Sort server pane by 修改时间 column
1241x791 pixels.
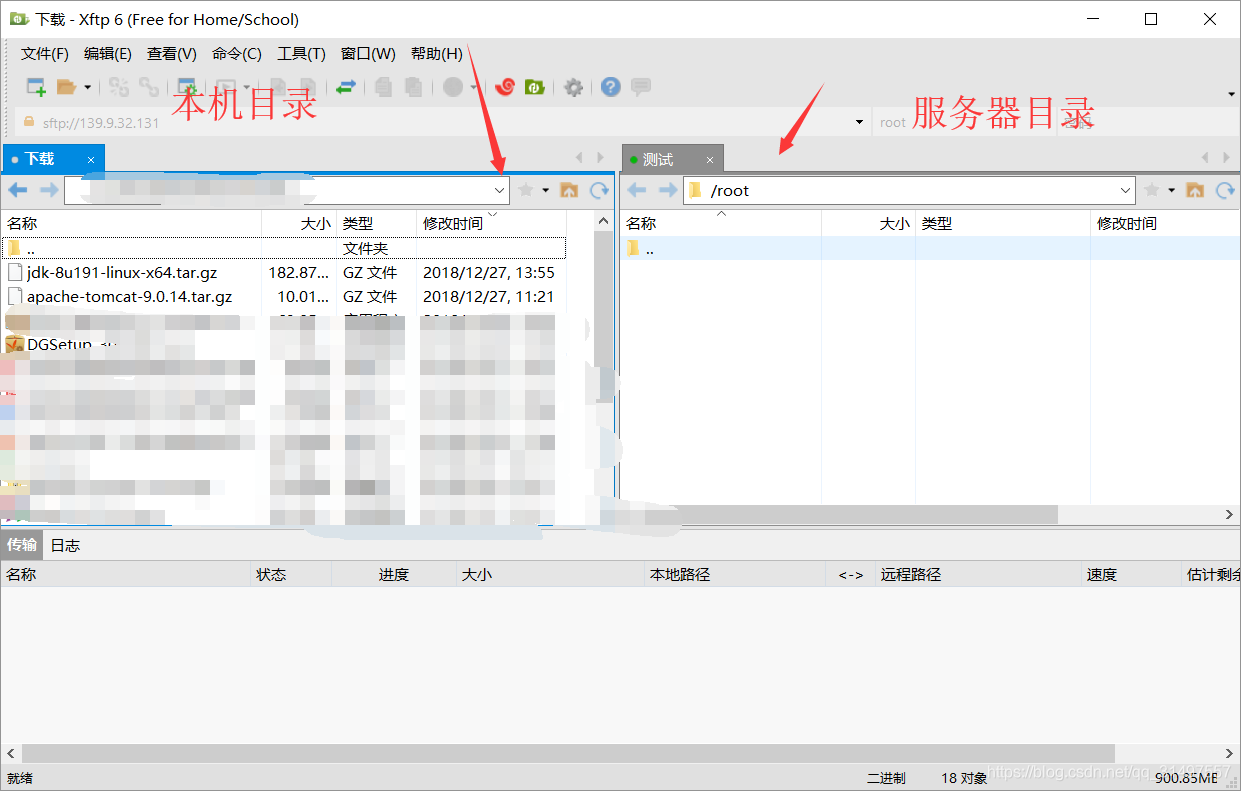[x=1163, y=223]
